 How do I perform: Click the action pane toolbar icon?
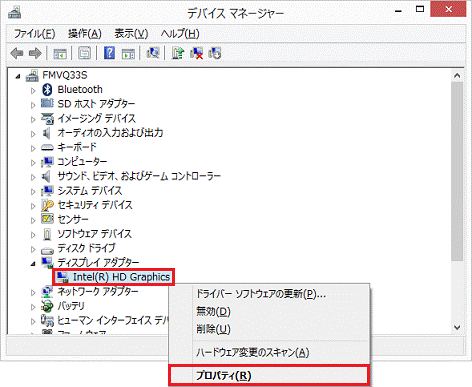pyautogui.click(x=128, y=53)
